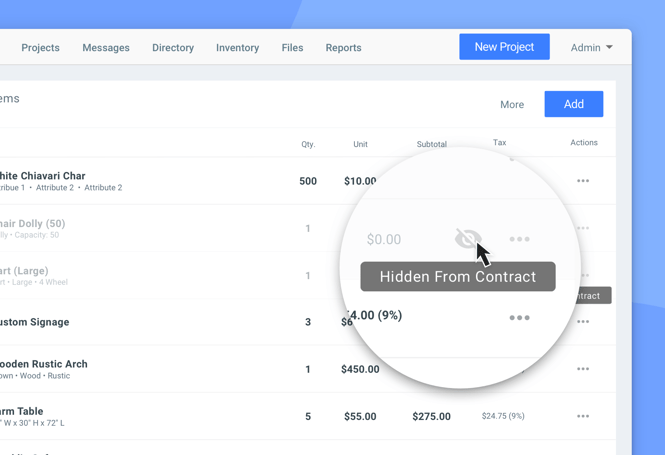
Task: Click the Subtotal column header
Action: (x=432, y=144)
